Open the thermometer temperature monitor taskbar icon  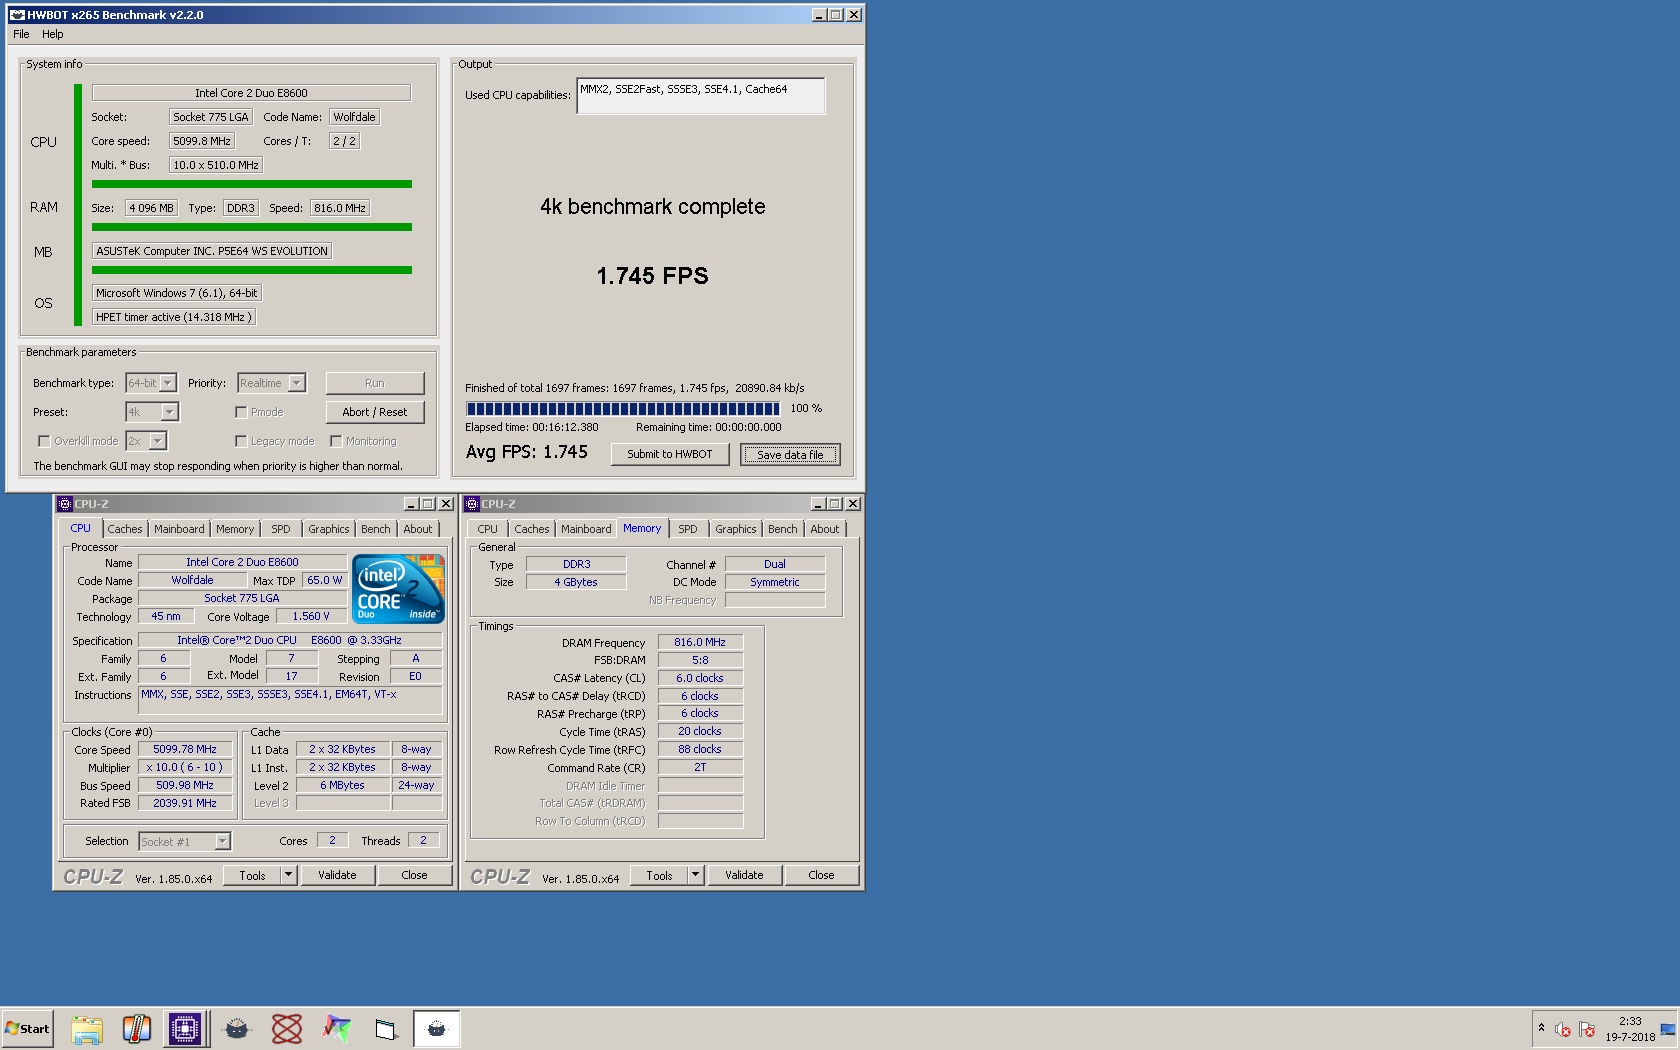(x=136, y=1028)
